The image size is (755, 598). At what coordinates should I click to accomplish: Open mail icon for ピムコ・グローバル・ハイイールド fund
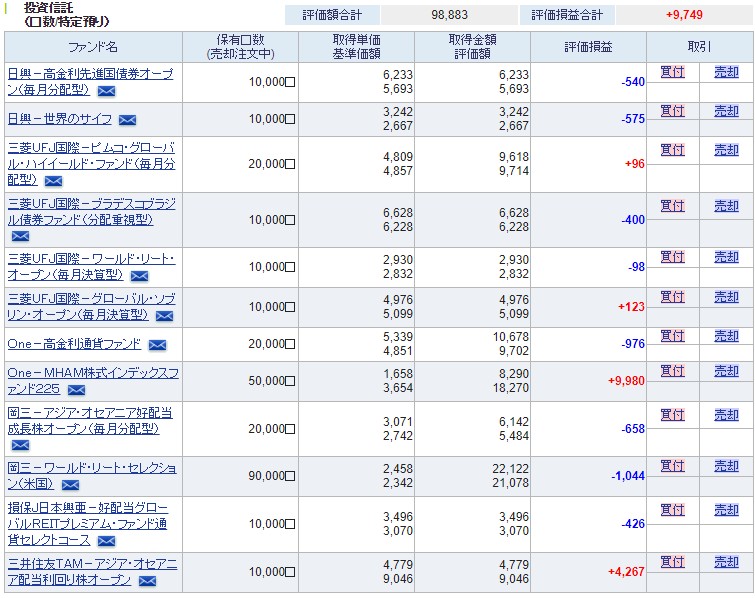pyautogui.click(x=53, y=181)
